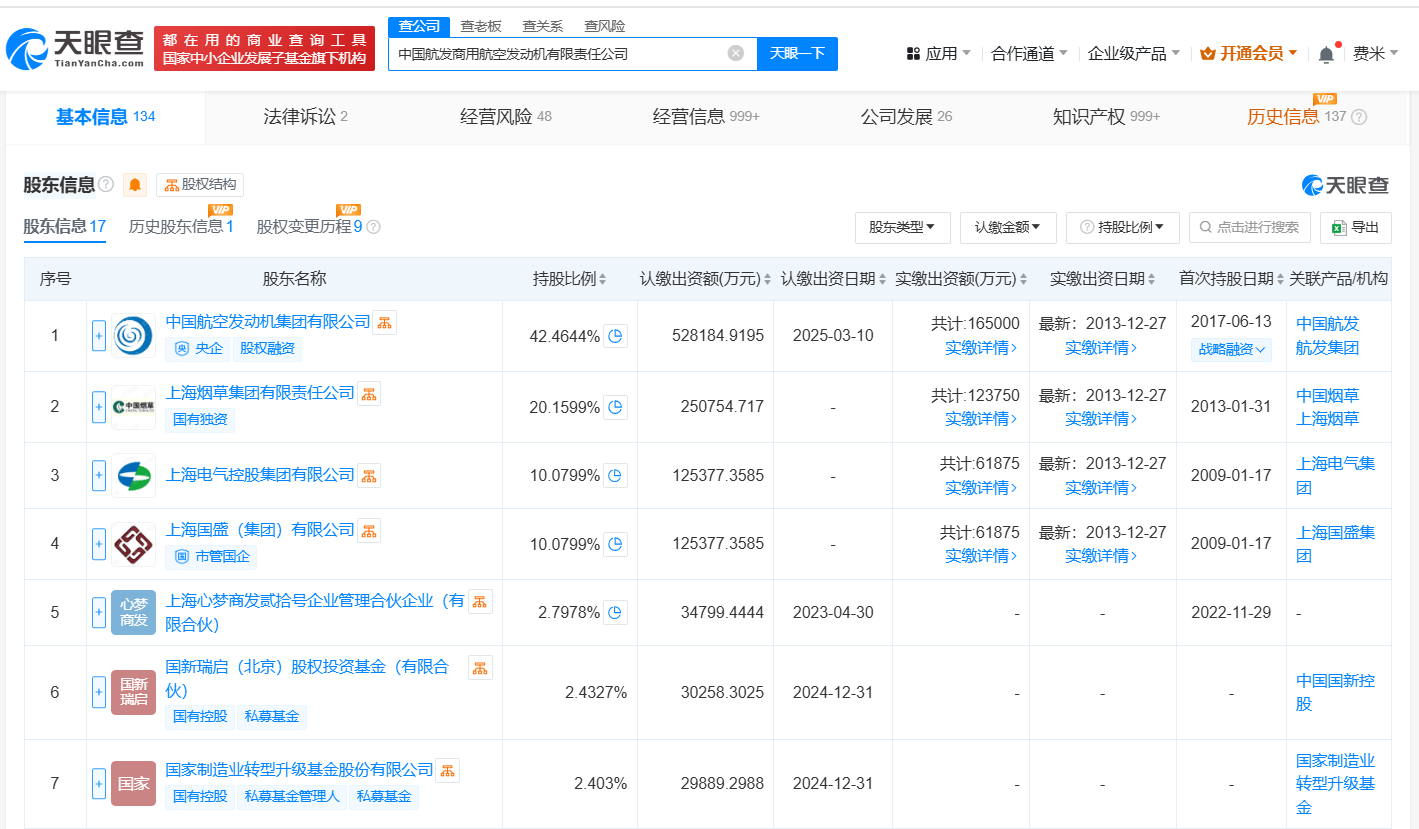Open pie chart for 42.4644% shareholding
1419x829 pixels.
coord(616,336)
